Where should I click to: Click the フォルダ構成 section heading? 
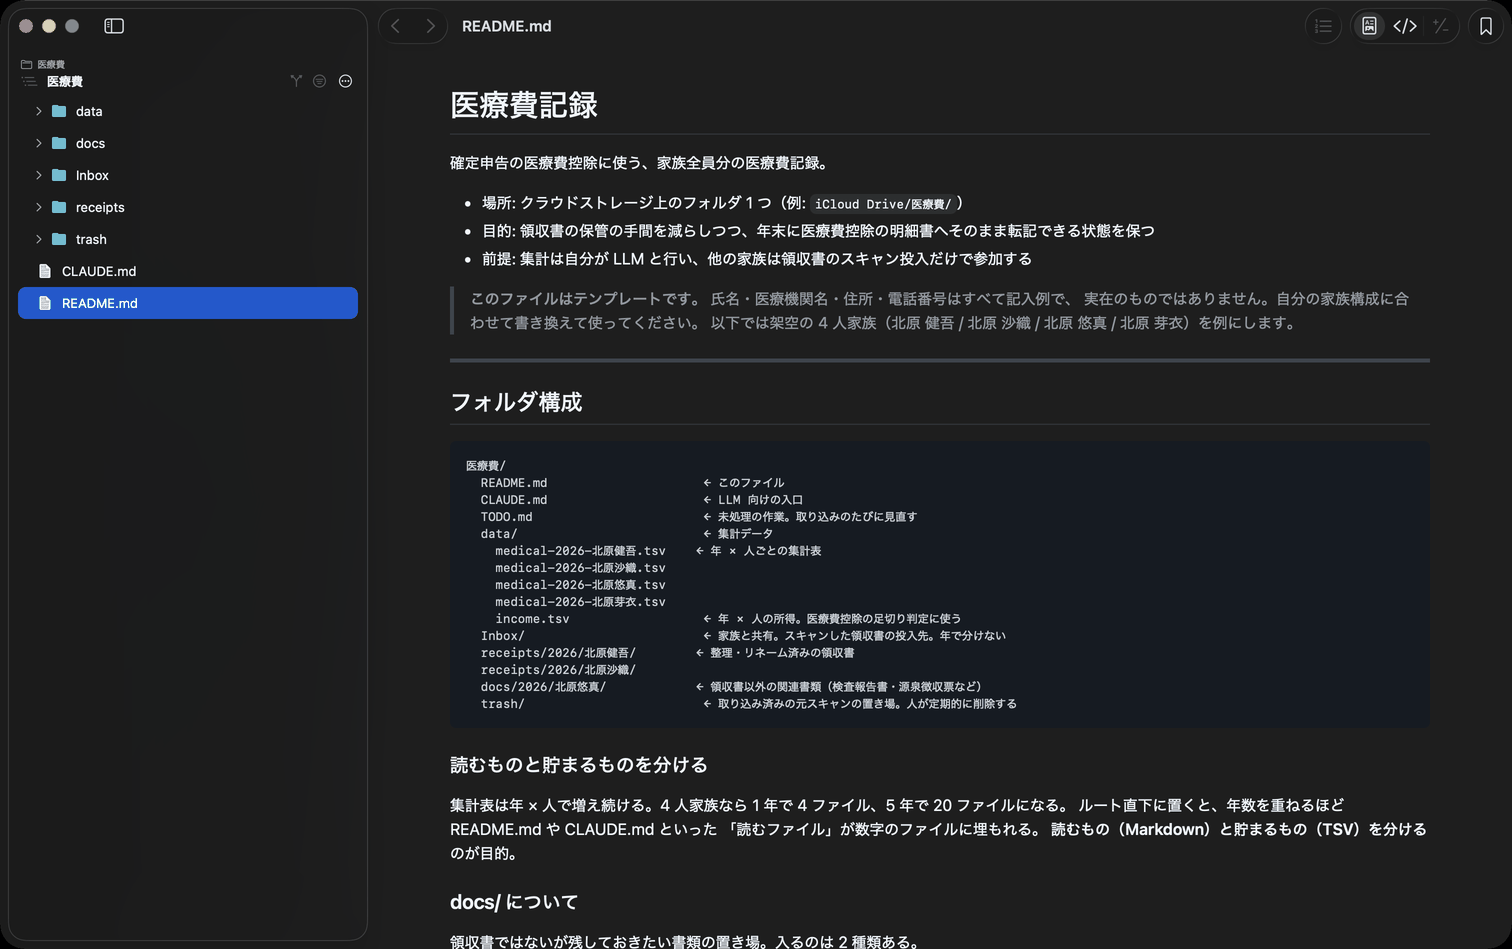(x=516, y=402)
